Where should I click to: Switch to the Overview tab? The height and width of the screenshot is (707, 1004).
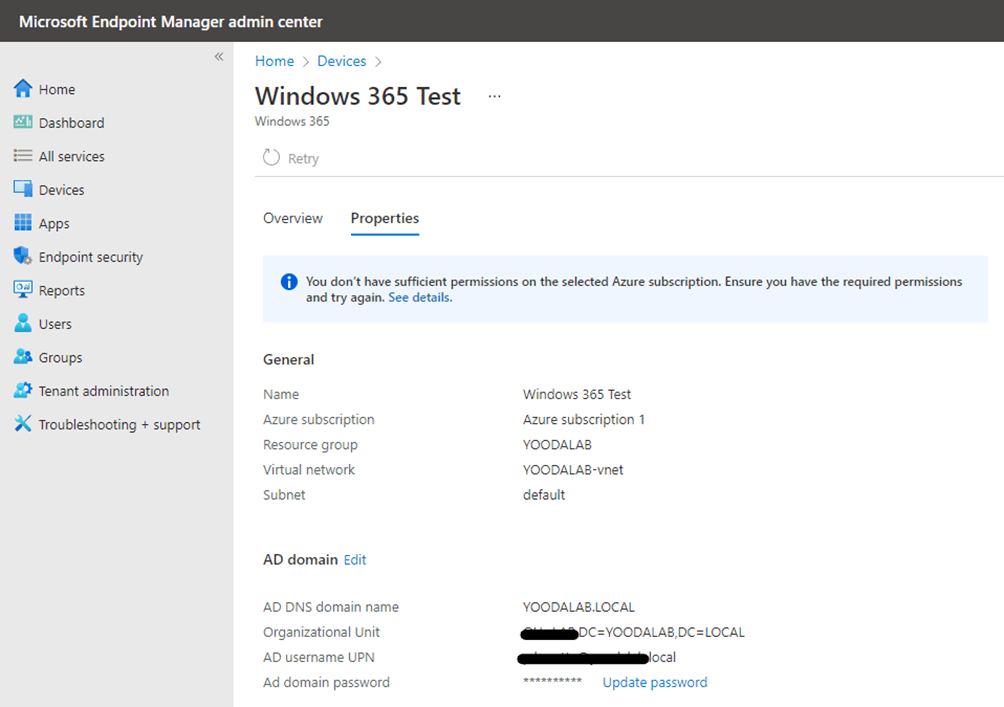point(293,218)
